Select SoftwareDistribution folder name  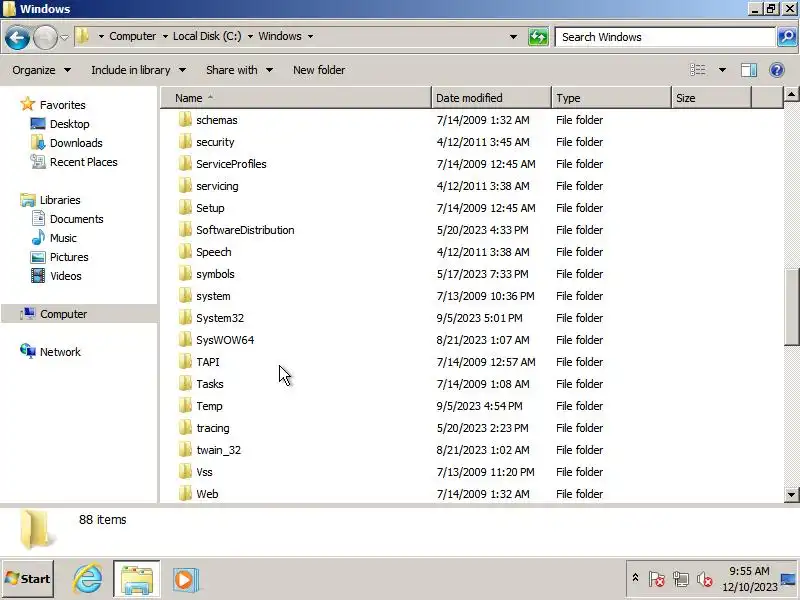pyautogui.click(x=245, y=230)
